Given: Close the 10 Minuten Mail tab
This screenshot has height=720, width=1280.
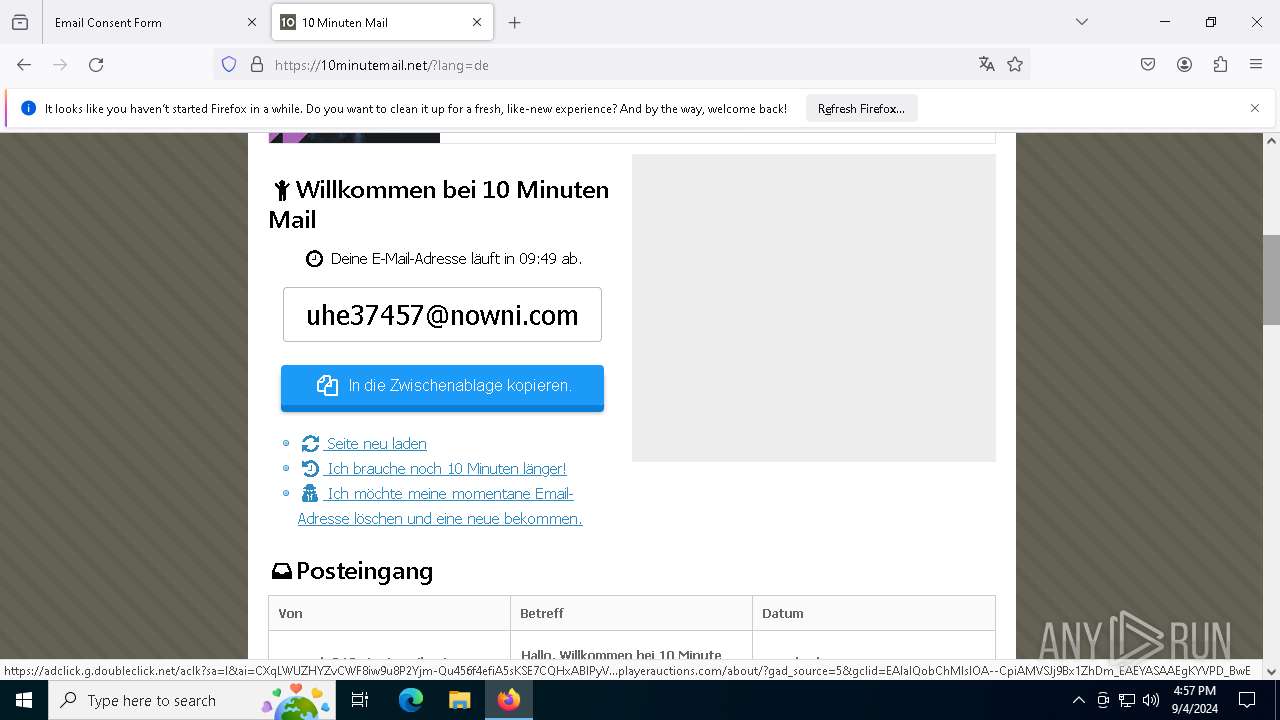Looking at the screenshot, I should (477, 22).
